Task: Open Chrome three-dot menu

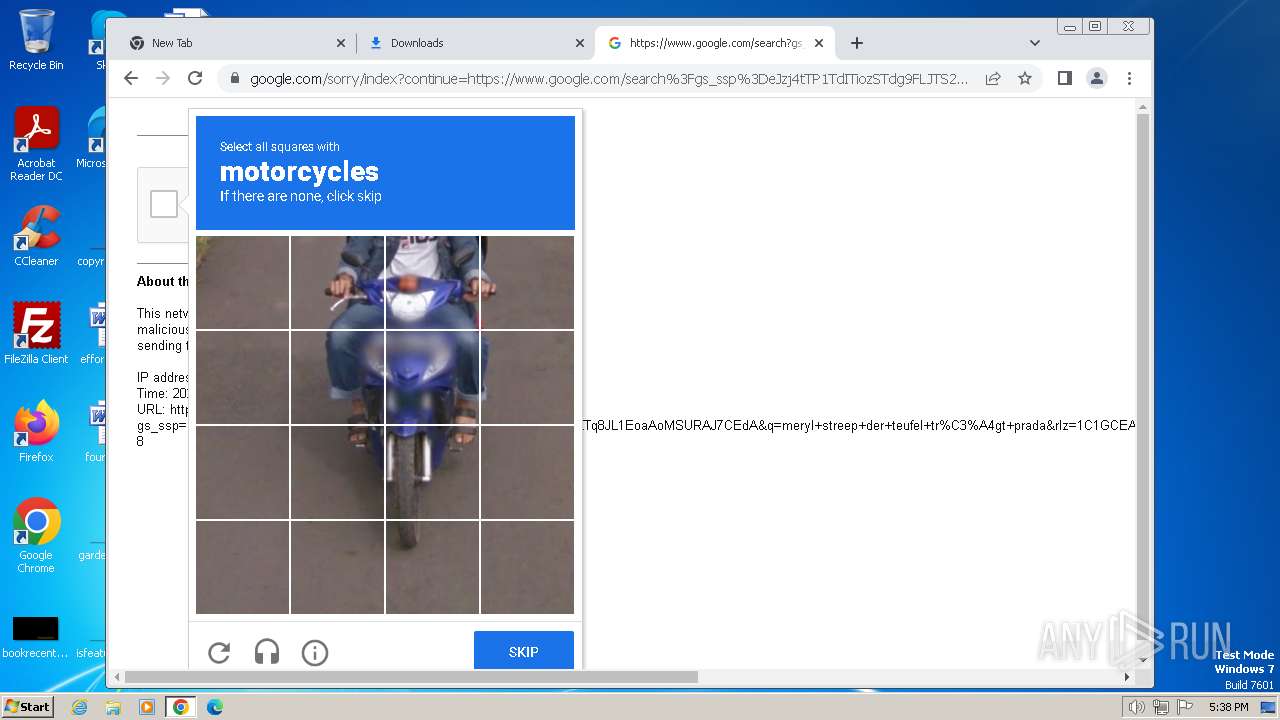Action: click(x=1129, y=78)
